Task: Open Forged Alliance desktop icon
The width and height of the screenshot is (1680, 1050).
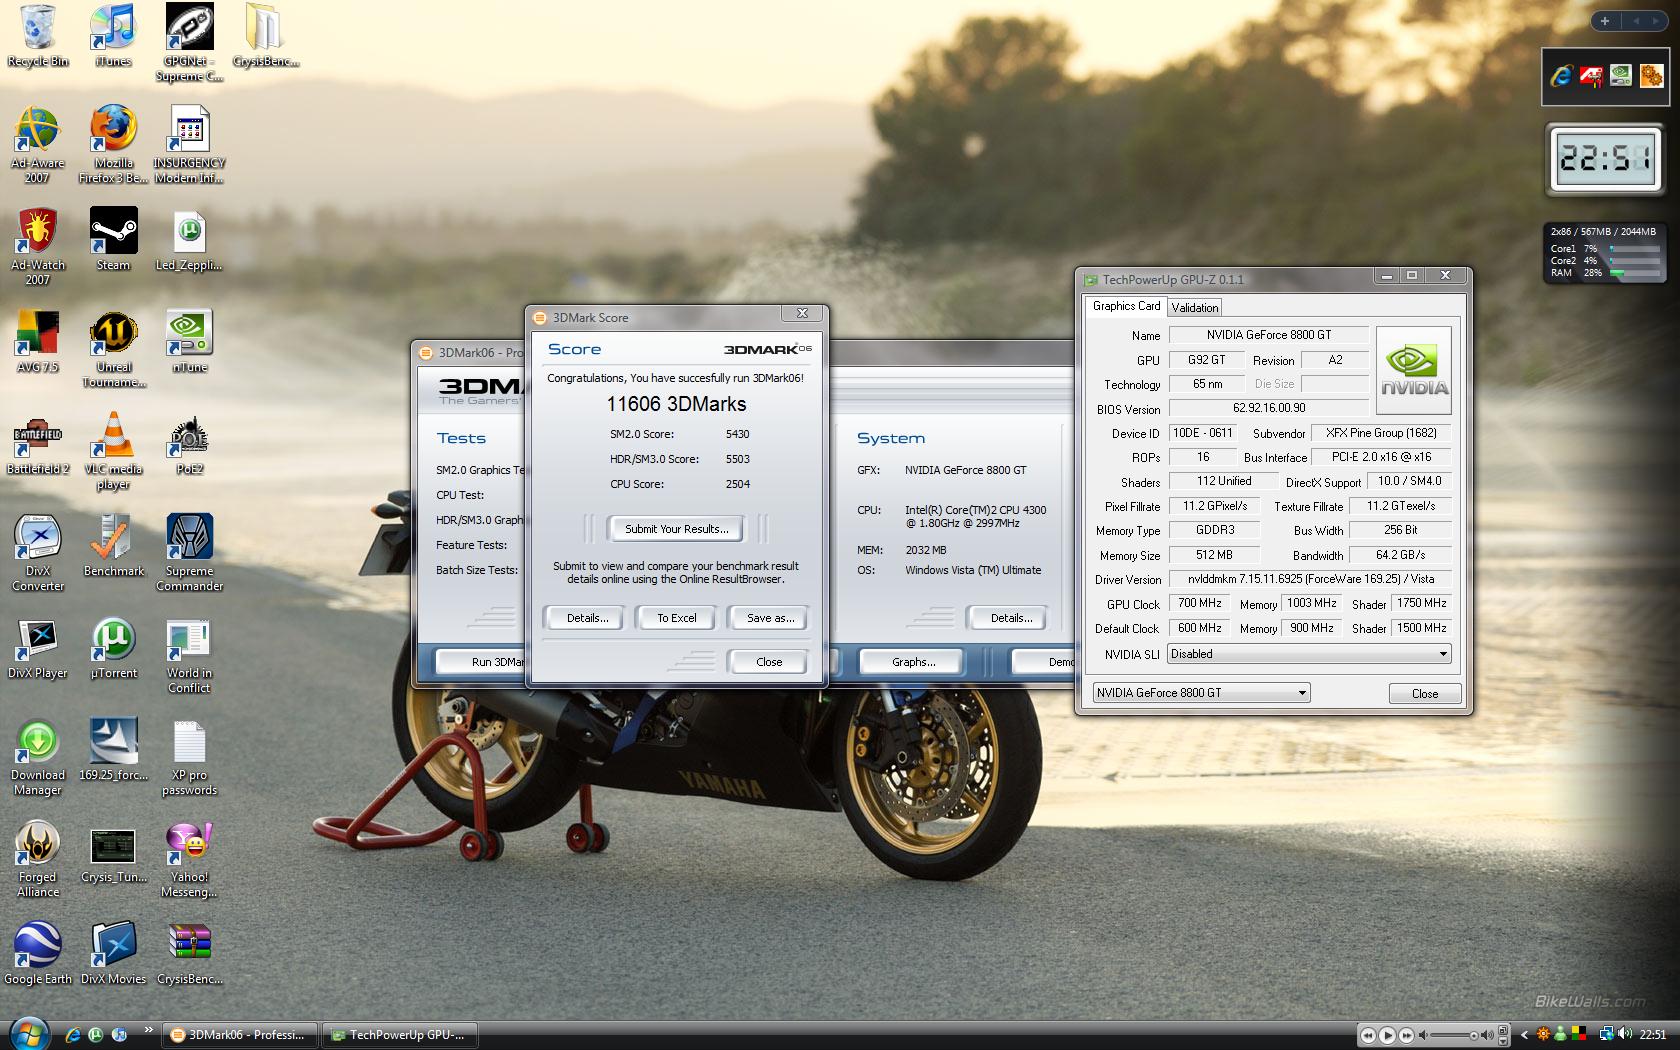Action: coord(38,858)
